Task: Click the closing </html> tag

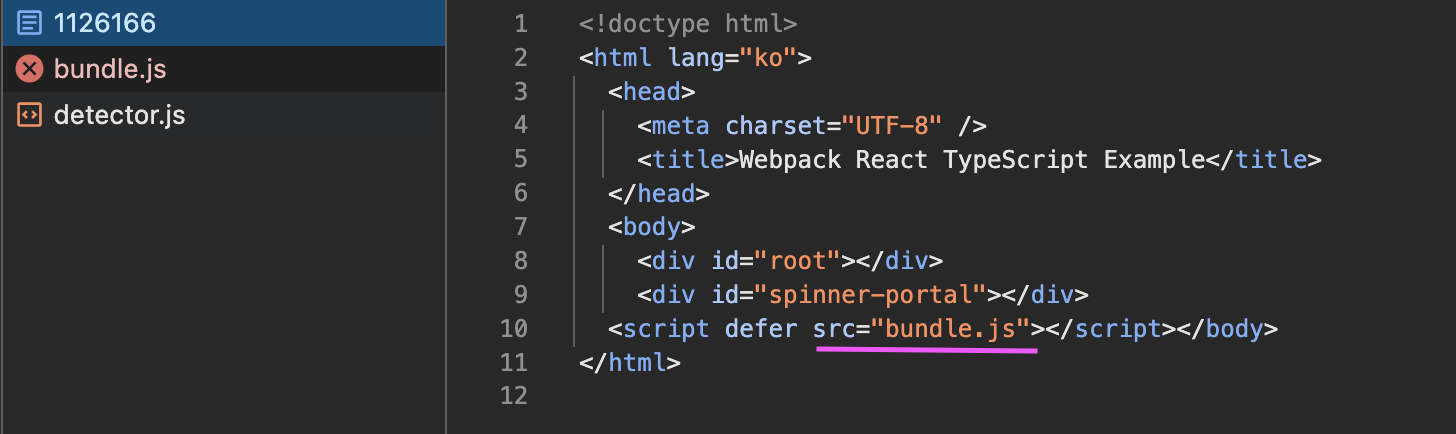Action: point(630,362)
